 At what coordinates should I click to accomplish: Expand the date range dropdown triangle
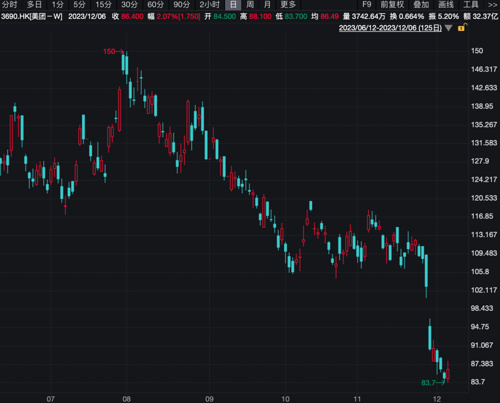point(449,28)
